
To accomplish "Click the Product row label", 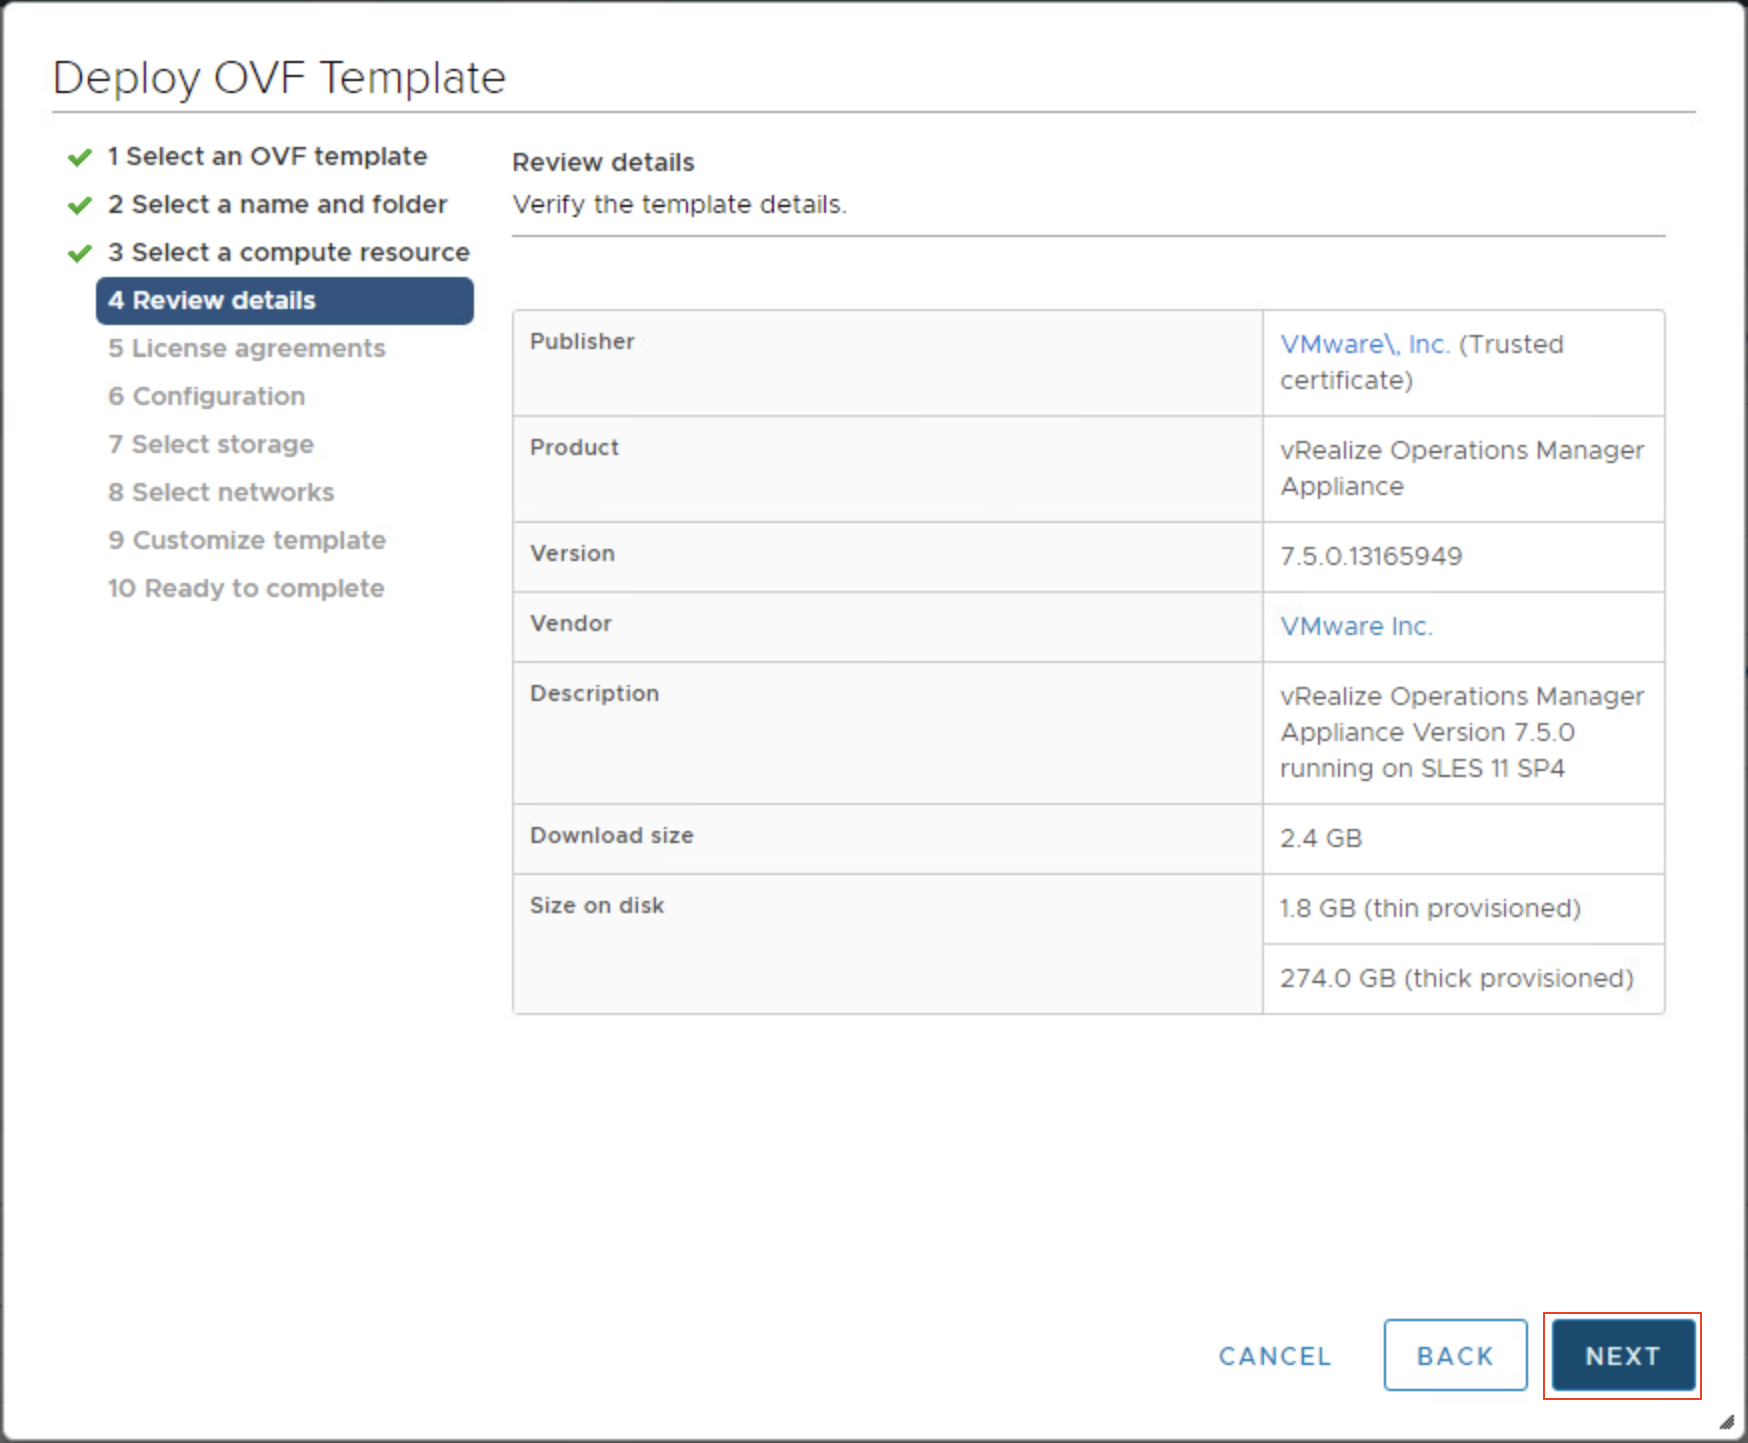I will 574,447.
